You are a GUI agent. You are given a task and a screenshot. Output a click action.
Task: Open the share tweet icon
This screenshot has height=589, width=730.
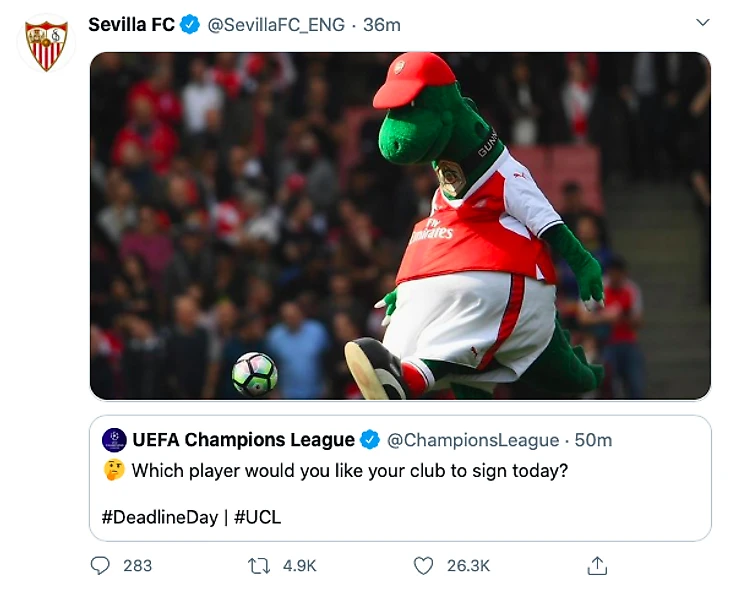click(597, 565)
